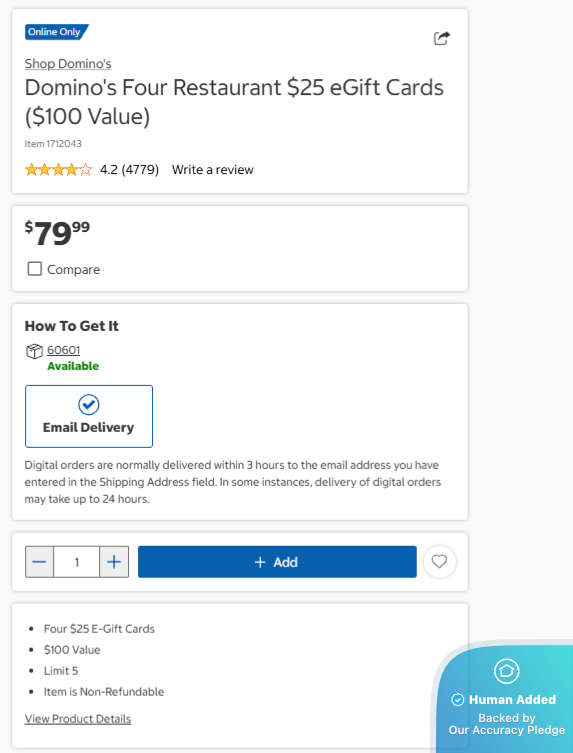The width and height of the screenshot is (573, 753).
Task: Click the Online Only badge
Action: coord(57,32)
